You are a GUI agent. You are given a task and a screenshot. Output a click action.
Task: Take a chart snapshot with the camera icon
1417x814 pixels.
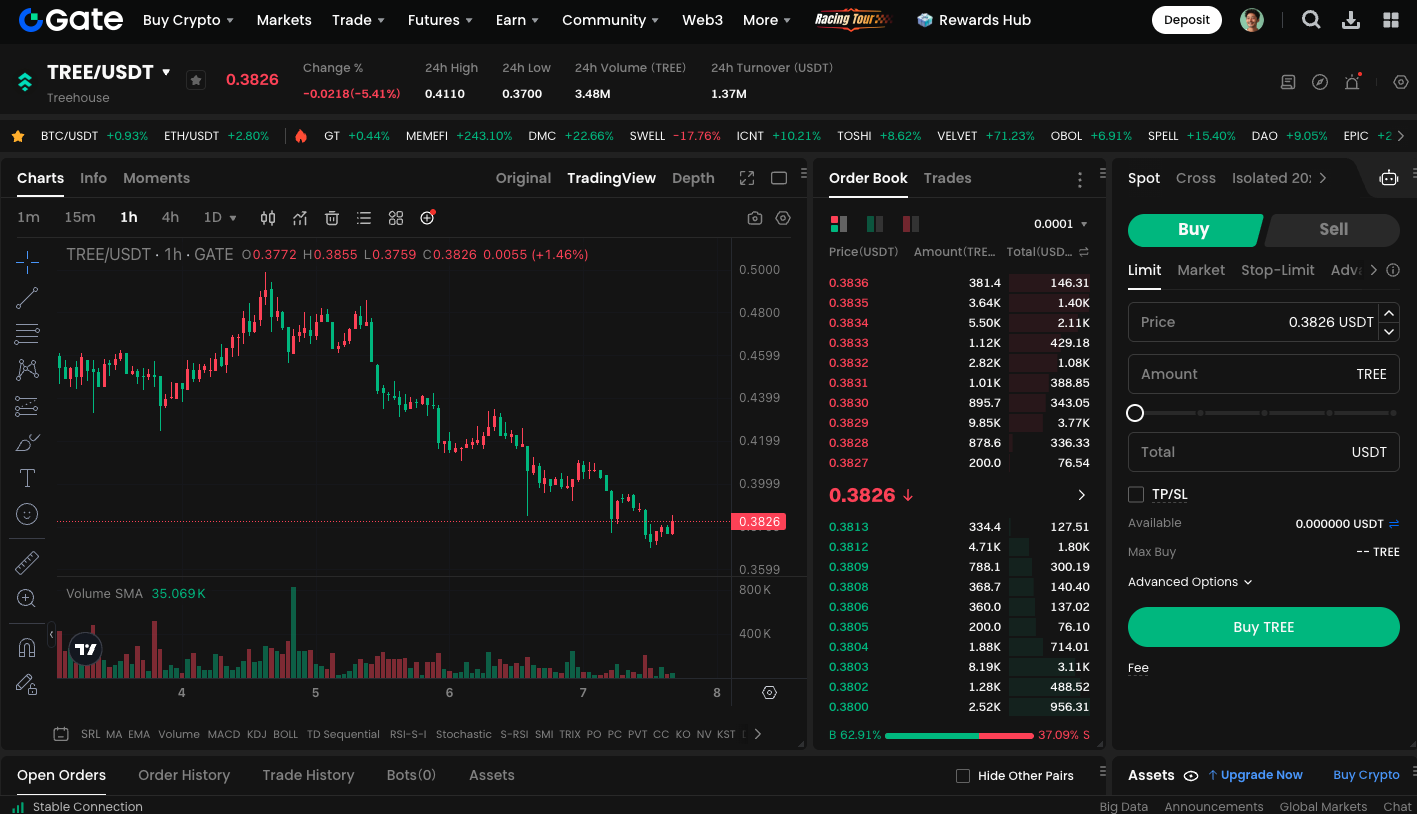pyautogui.click(x=755, y=218)
